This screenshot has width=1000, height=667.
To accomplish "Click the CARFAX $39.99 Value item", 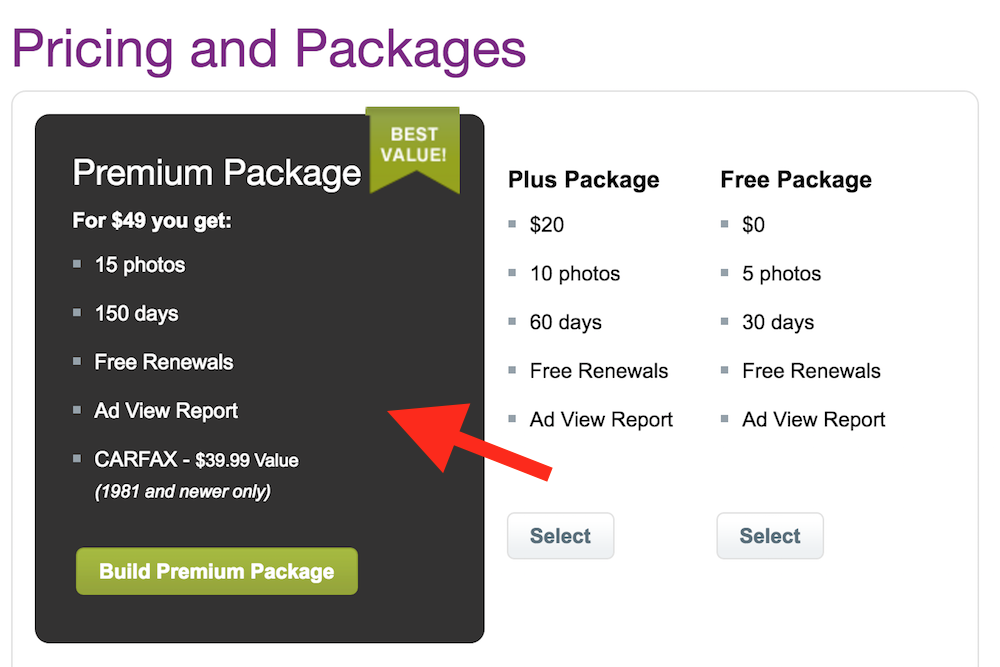I will coord(196,459).
